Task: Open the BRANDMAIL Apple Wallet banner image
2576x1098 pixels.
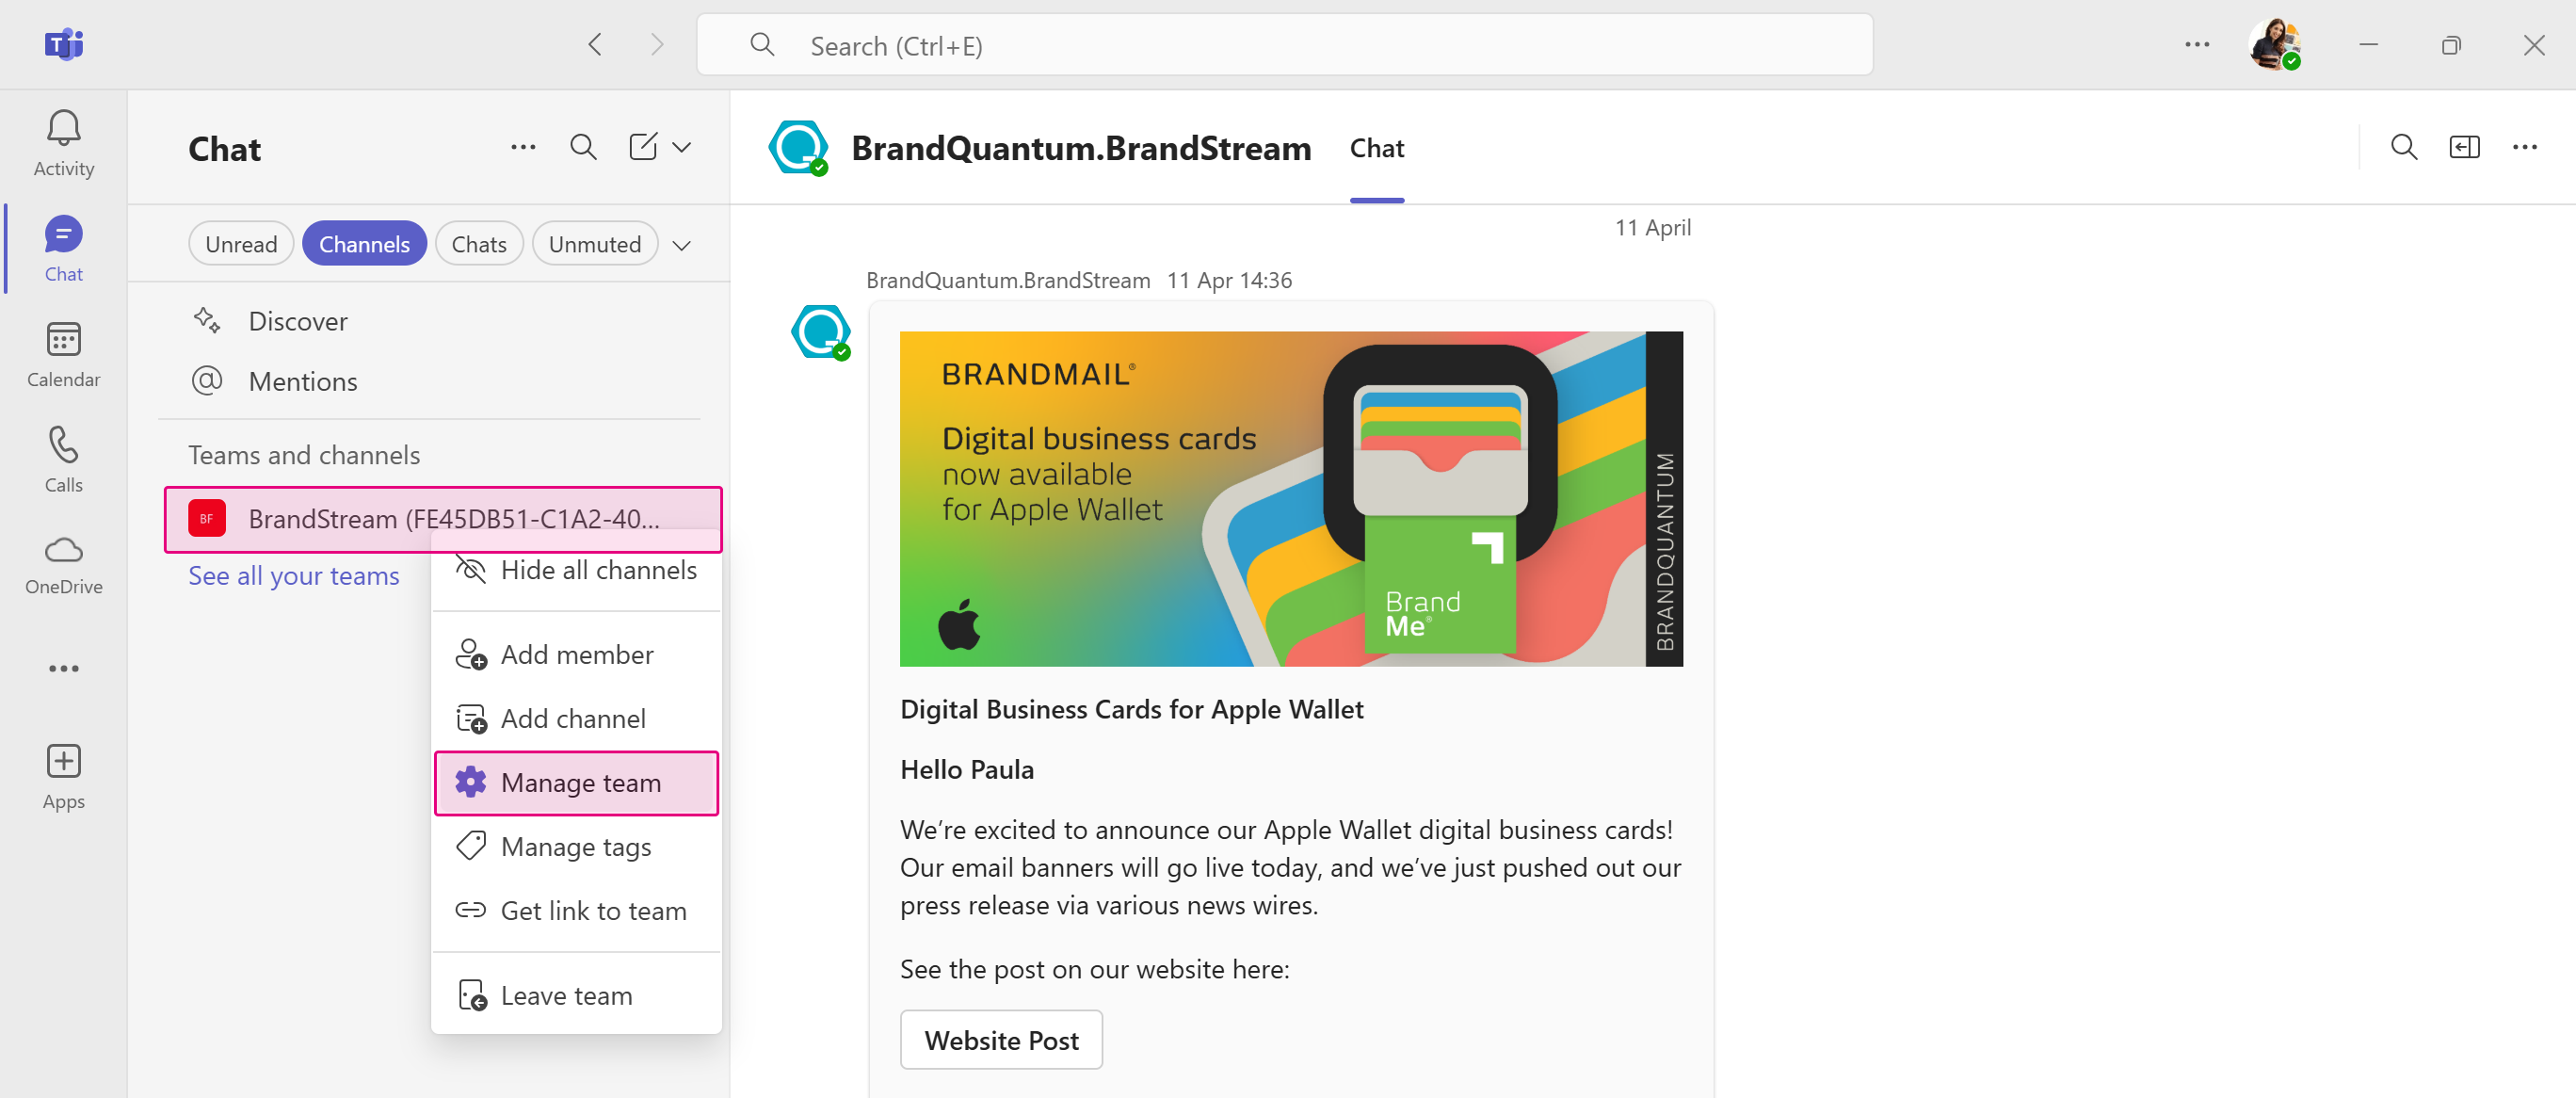Action: (1291, 498)
